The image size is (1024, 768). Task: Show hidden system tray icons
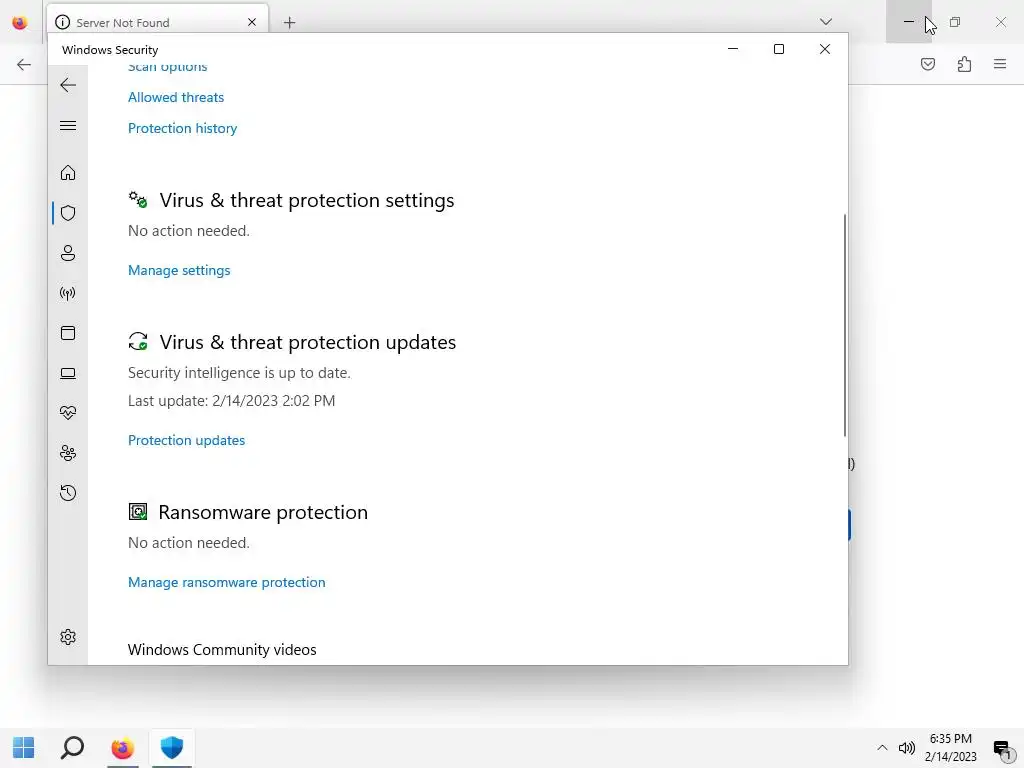pos(882,748)
